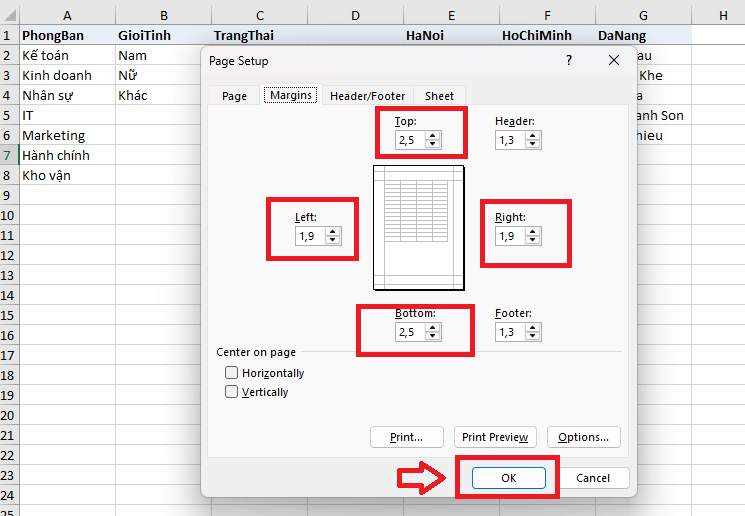
Task: Select cell Nam in column B
Action: (x=158, y=55)
